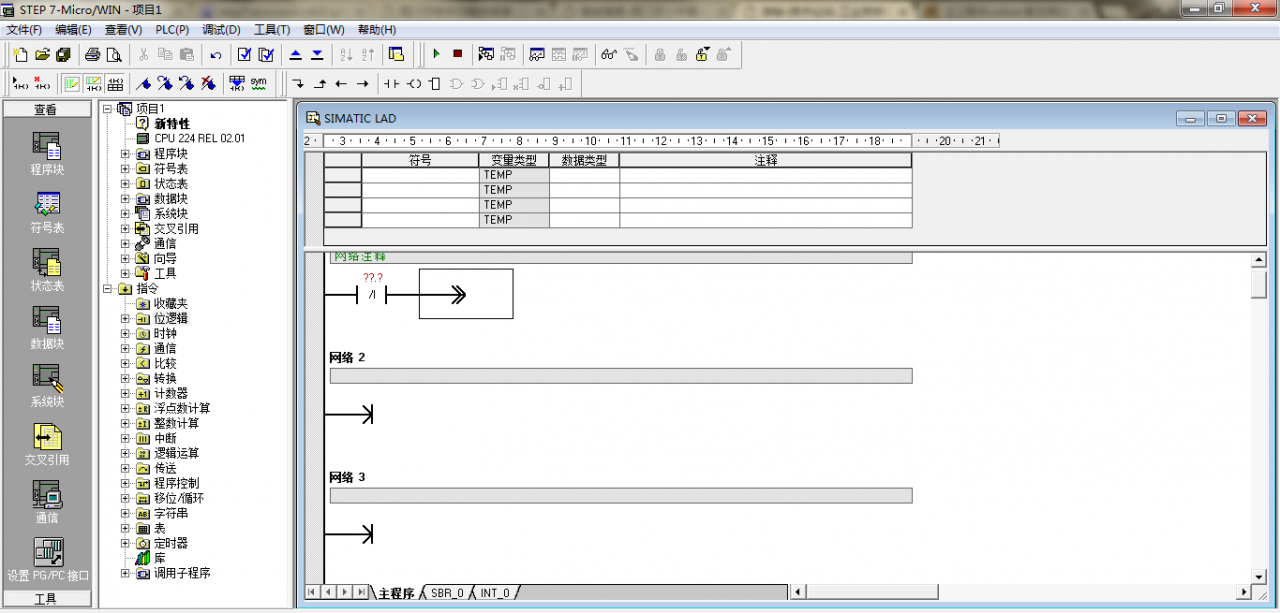The width and height of the screenshot is (1280, 613).
Task: Expand the 定时器 instruction folder
Action: click(125, 544)
